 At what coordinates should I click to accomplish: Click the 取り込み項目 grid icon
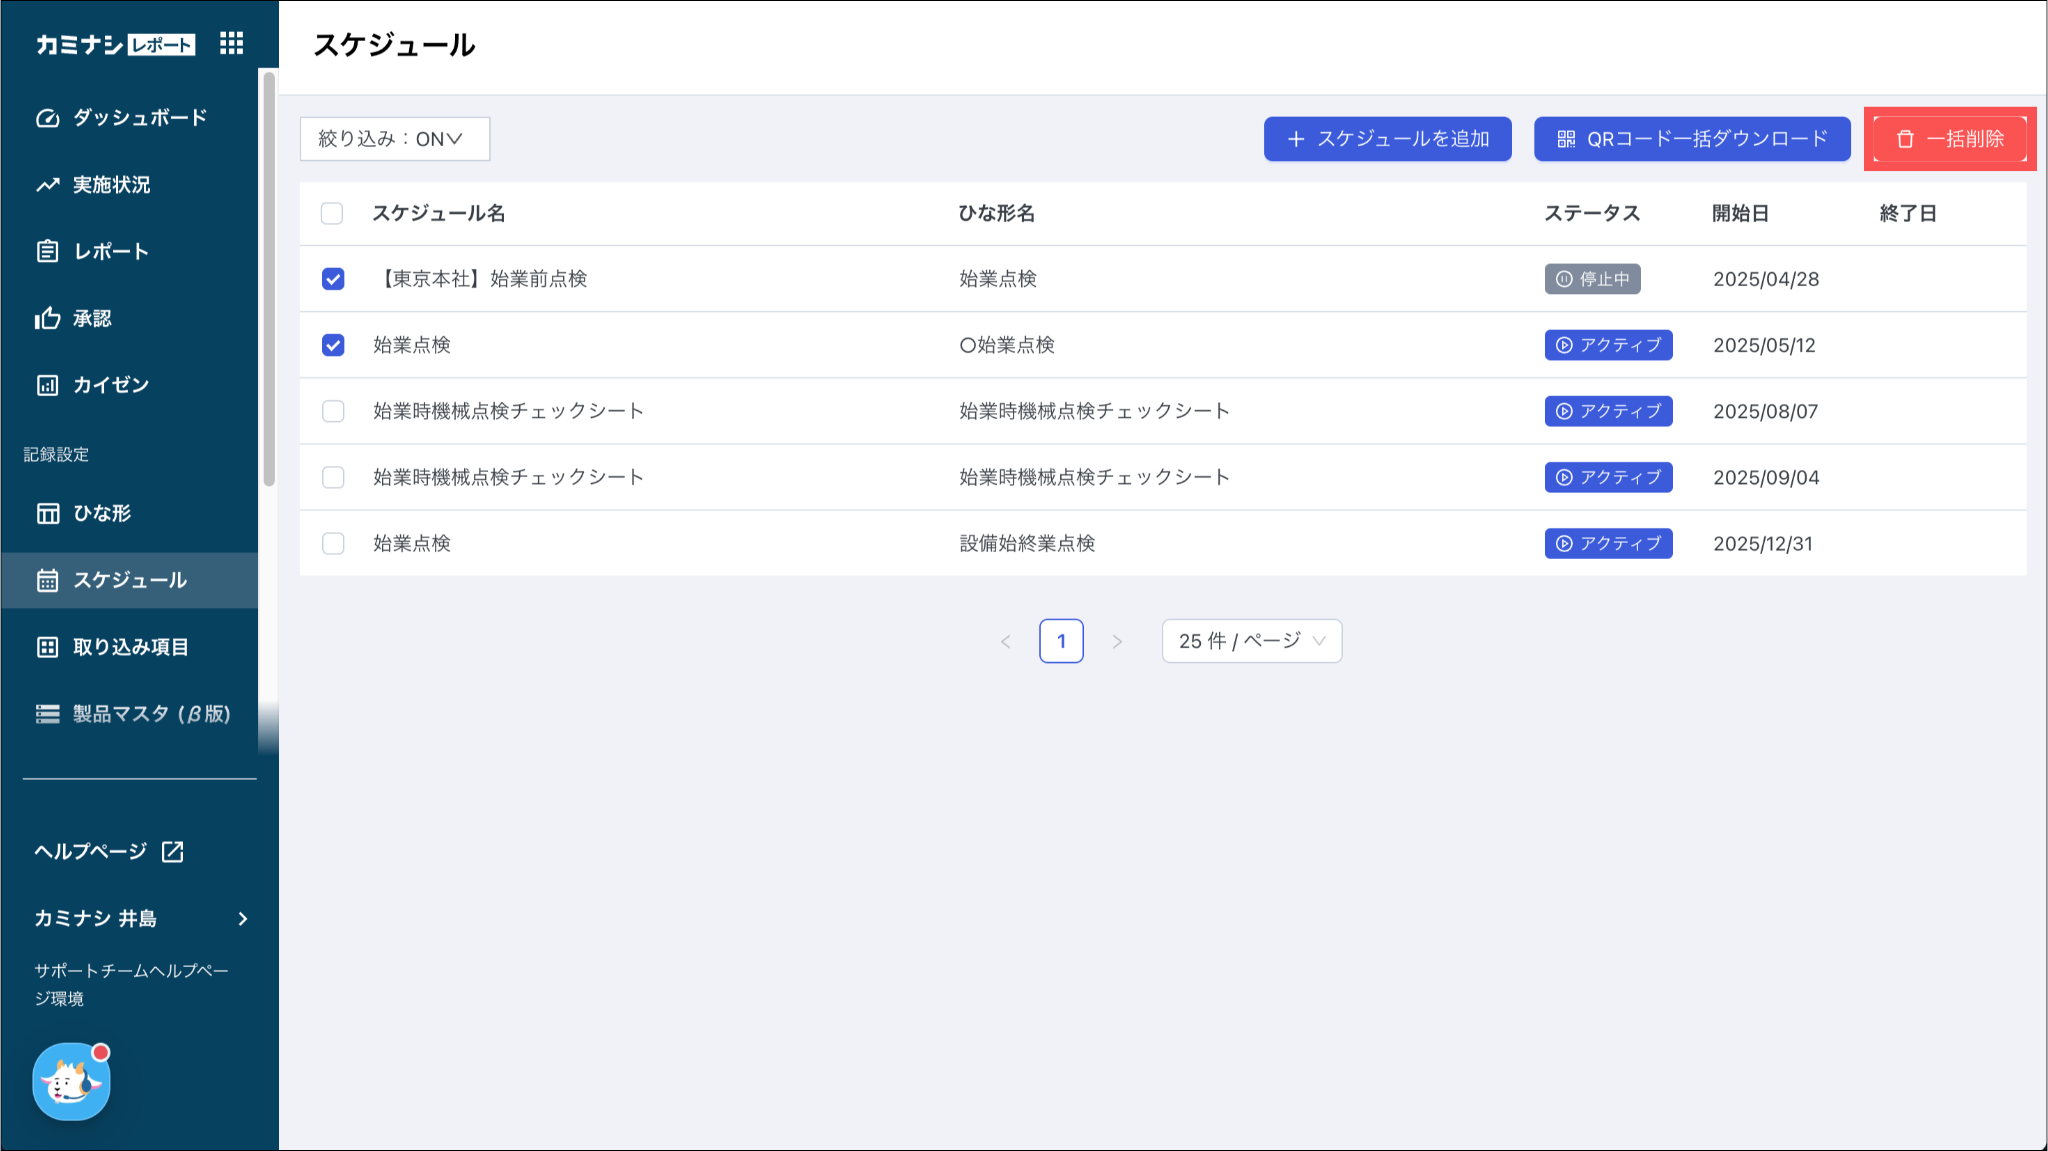(48, 647)
